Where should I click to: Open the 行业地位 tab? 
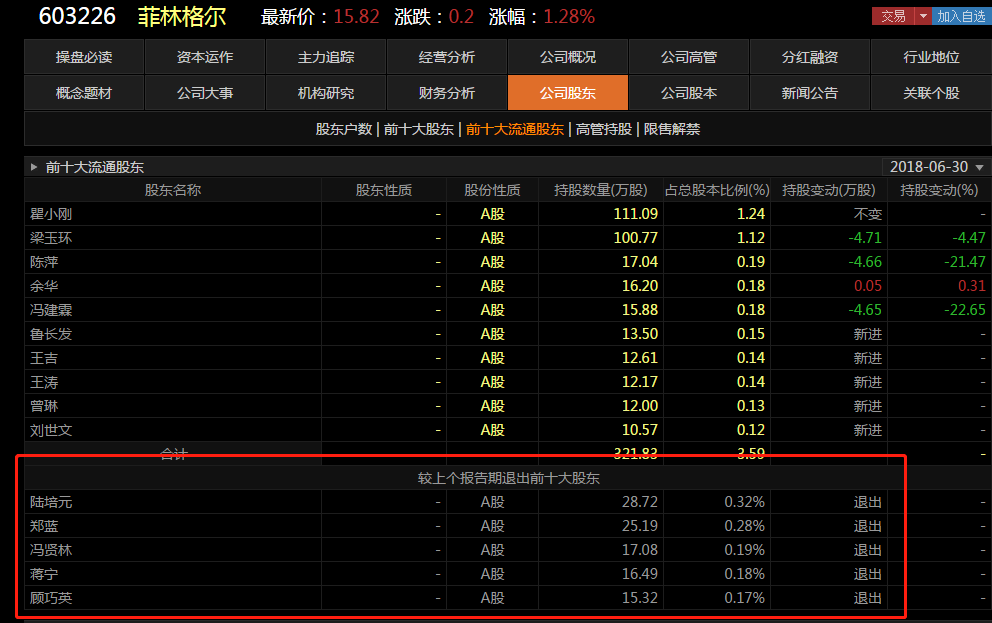[x=931, y=57]
